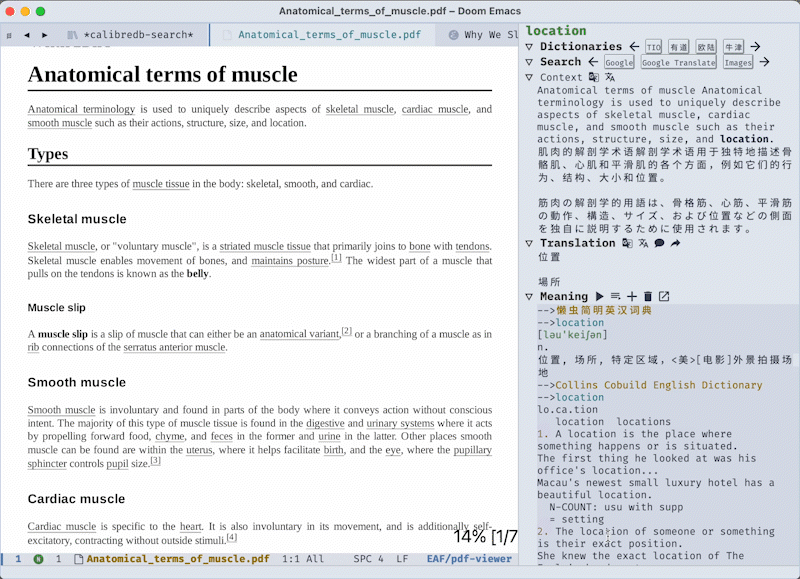The height and width of the screenshot is (579, 800).
Task: Click right arrow after Dictionaries buttons
Action: coord(756,47)
